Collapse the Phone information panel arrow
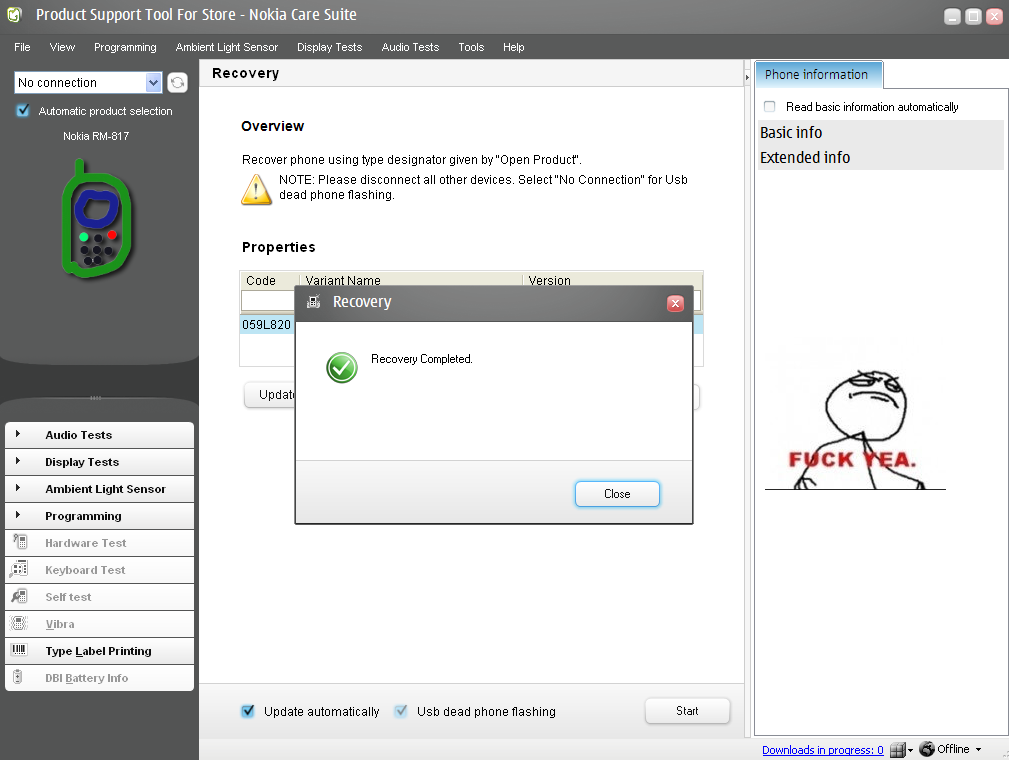This screenshot has width=1009, height=760. [747, 77]
